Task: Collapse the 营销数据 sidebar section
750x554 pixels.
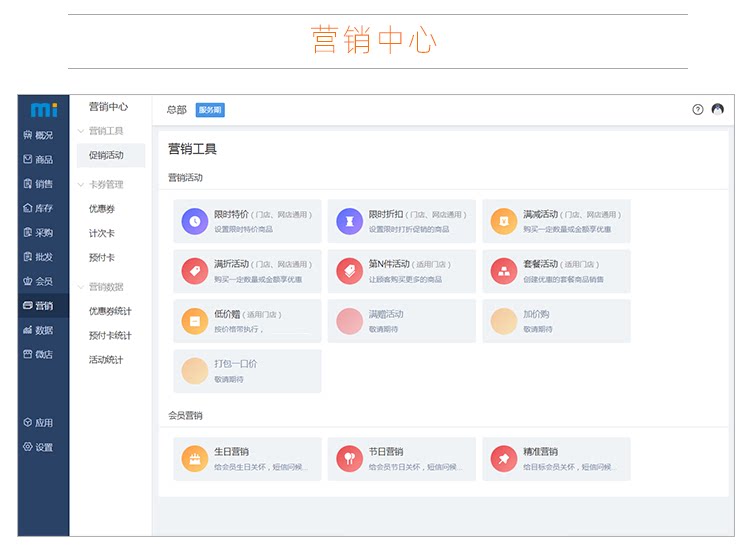Action: (81, 287)
